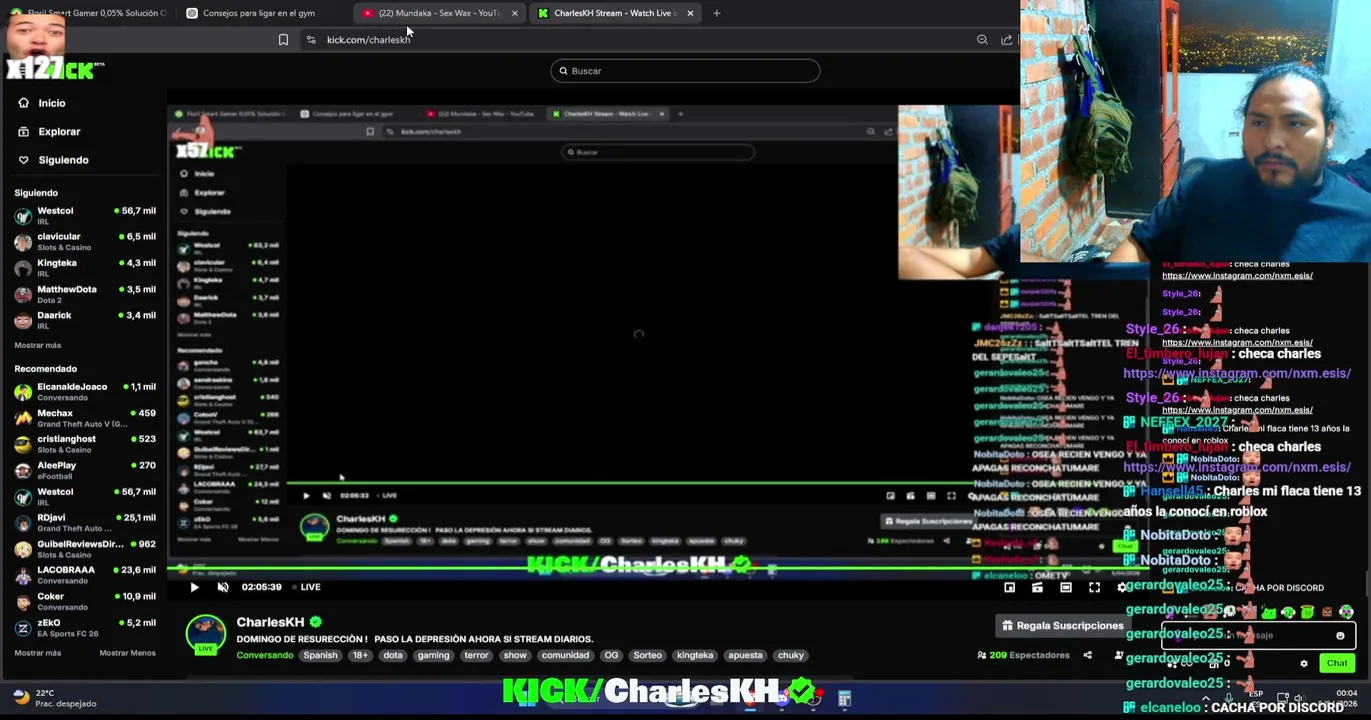1371x720 pixels.
Task: Select the chuky tag
Action: [791, 655]
